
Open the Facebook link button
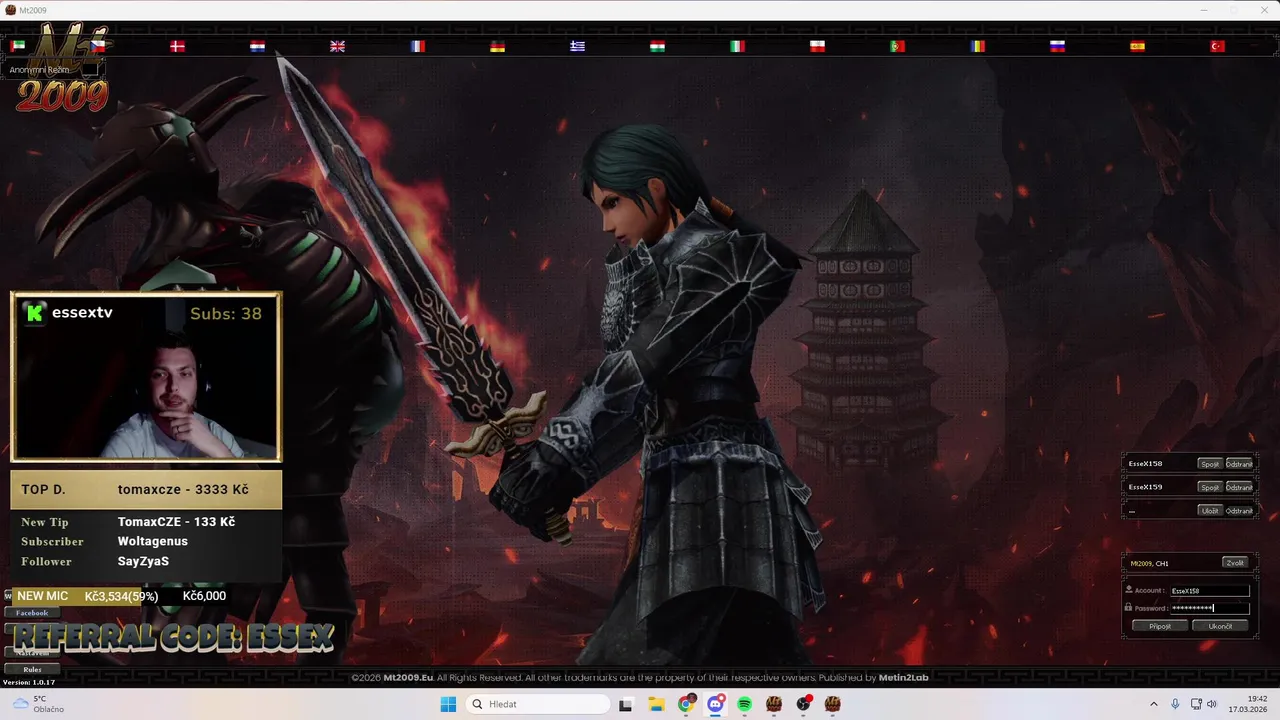[32, 612]
